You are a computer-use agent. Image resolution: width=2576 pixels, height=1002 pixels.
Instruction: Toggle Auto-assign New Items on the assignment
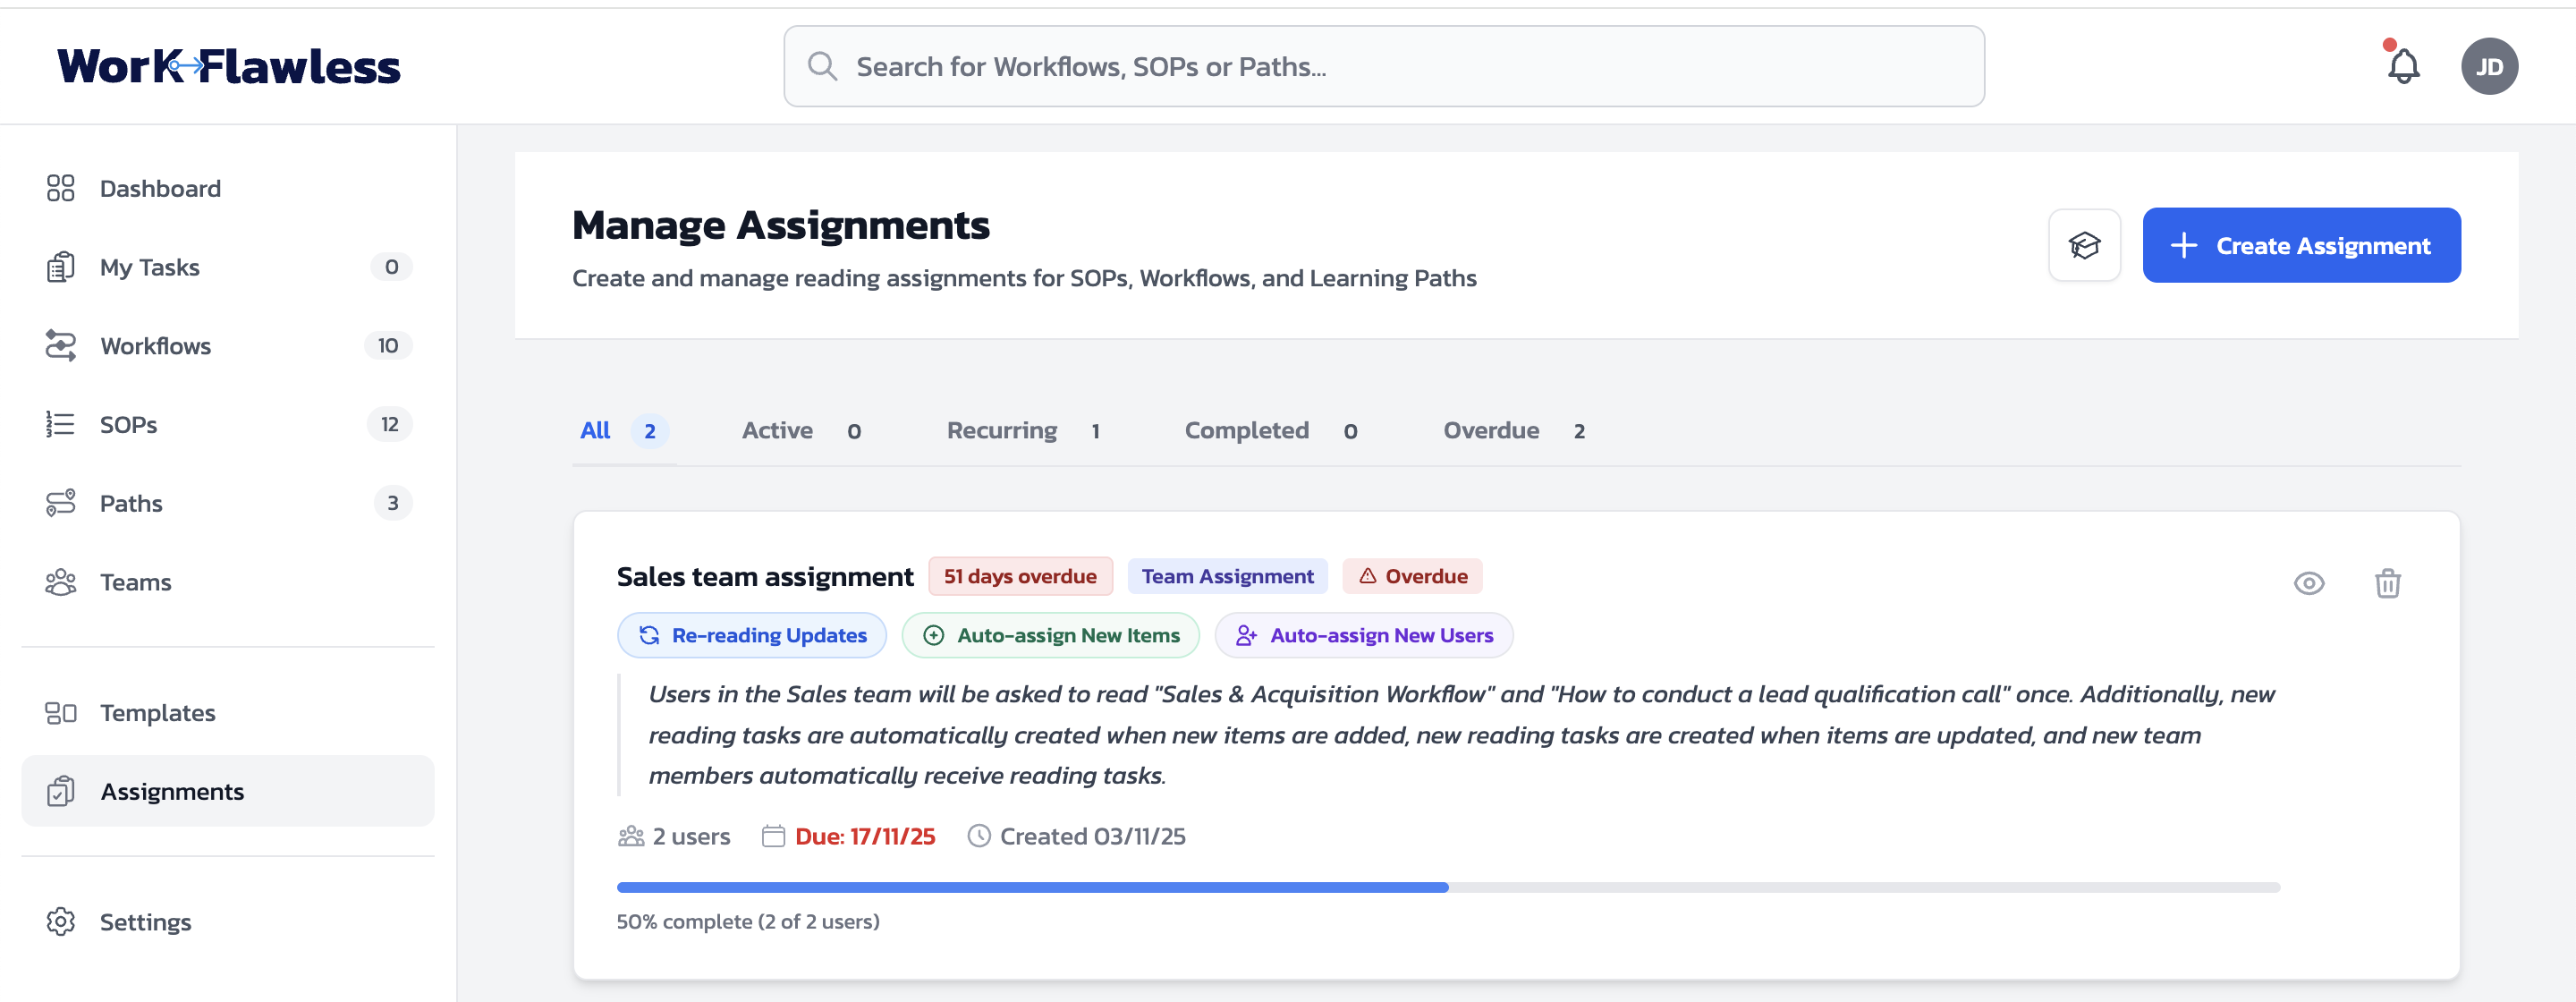click(x=1050, y=635)
